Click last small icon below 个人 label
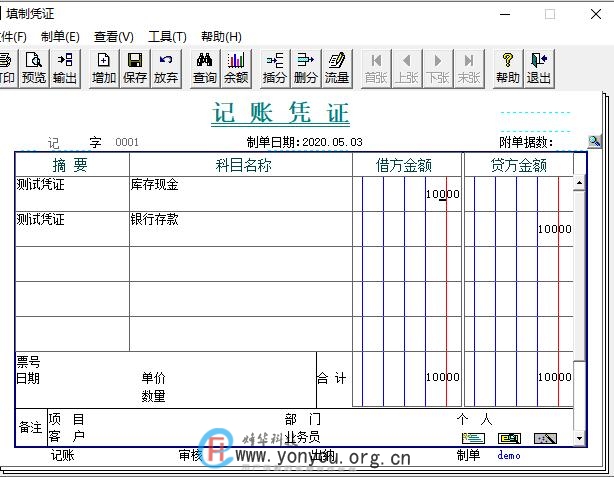The width and height of the screenshot is (614, 477). coord(545,438)
